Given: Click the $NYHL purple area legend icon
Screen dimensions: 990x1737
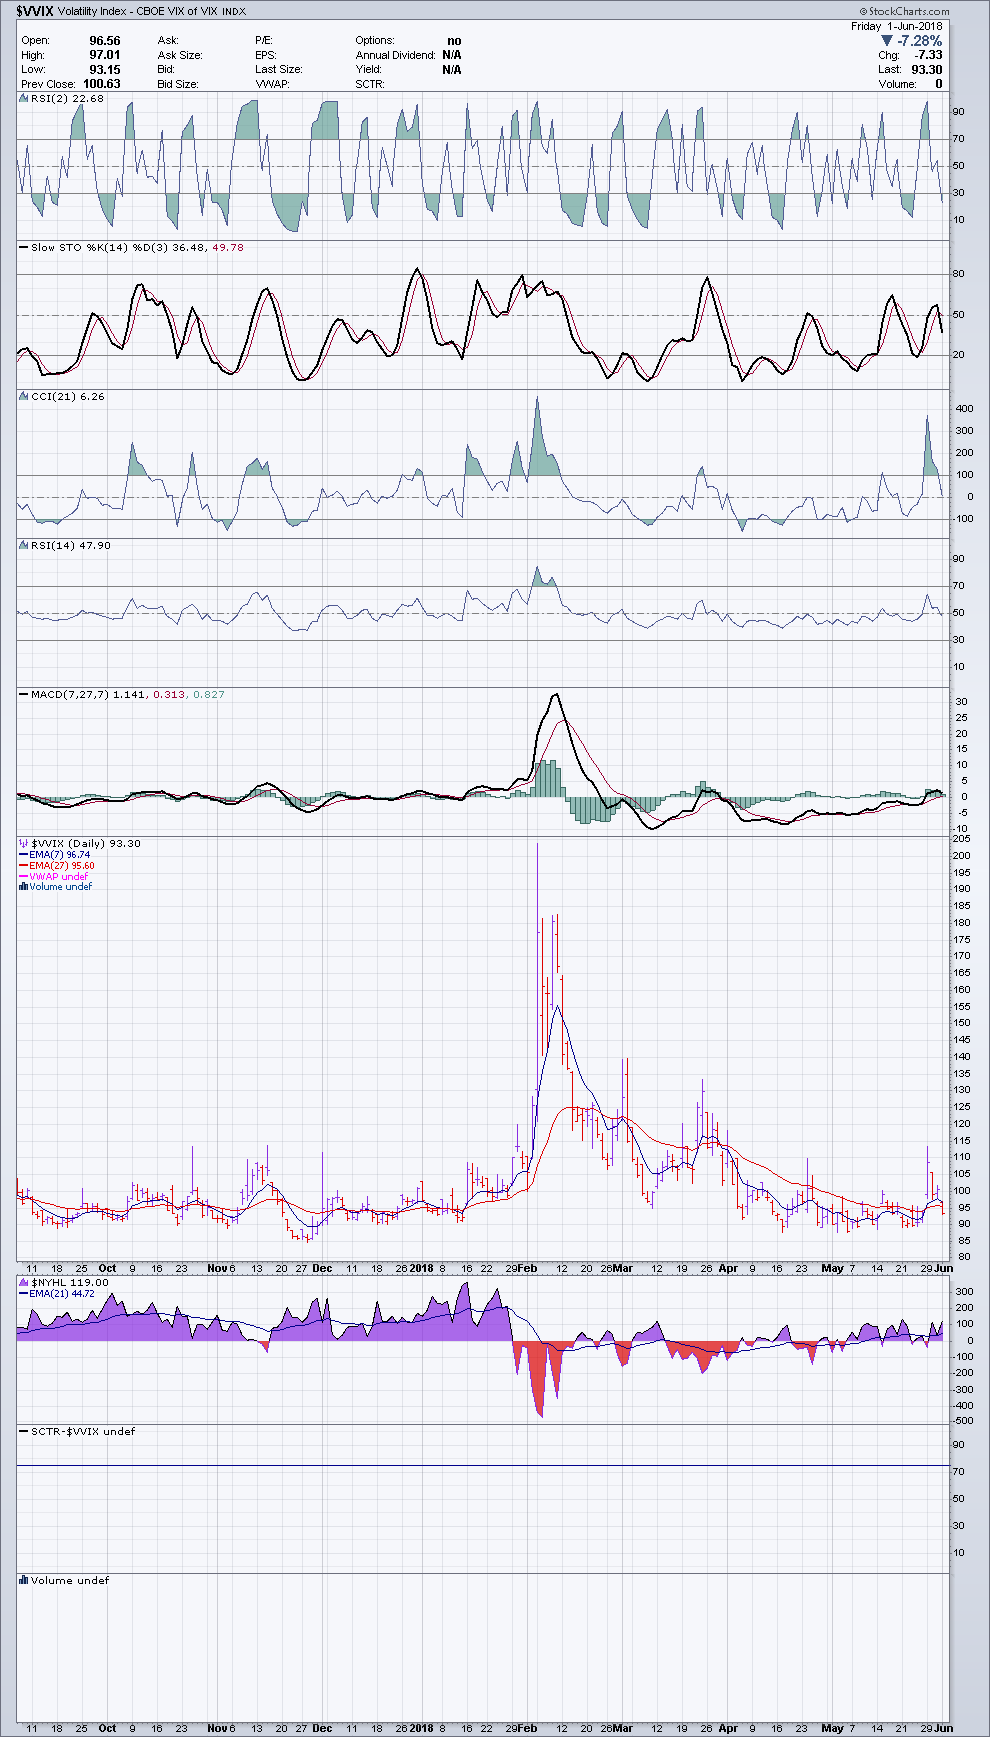Looking at the screenshot, I should point(24,1282).
